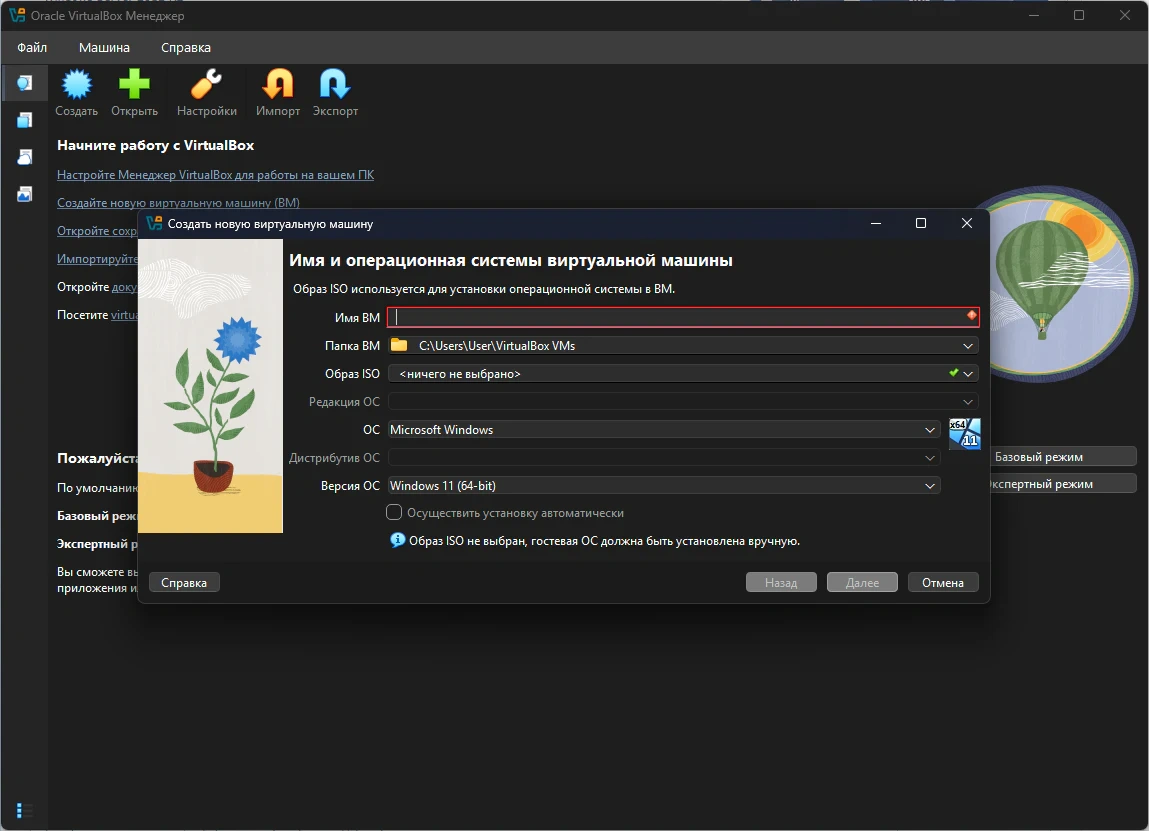Image resolution: width=1149 pixels, height=831 pixels.
Task: Expand the Образ ISO dropdown arrow
Action: 968,374
